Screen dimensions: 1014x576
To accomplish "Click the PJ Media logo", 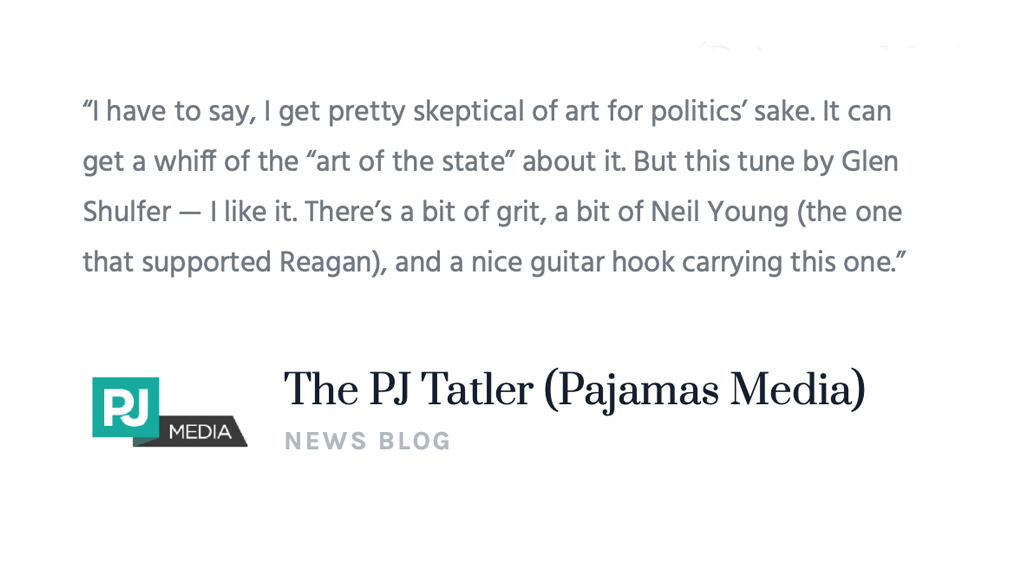I will click(169, 412).
